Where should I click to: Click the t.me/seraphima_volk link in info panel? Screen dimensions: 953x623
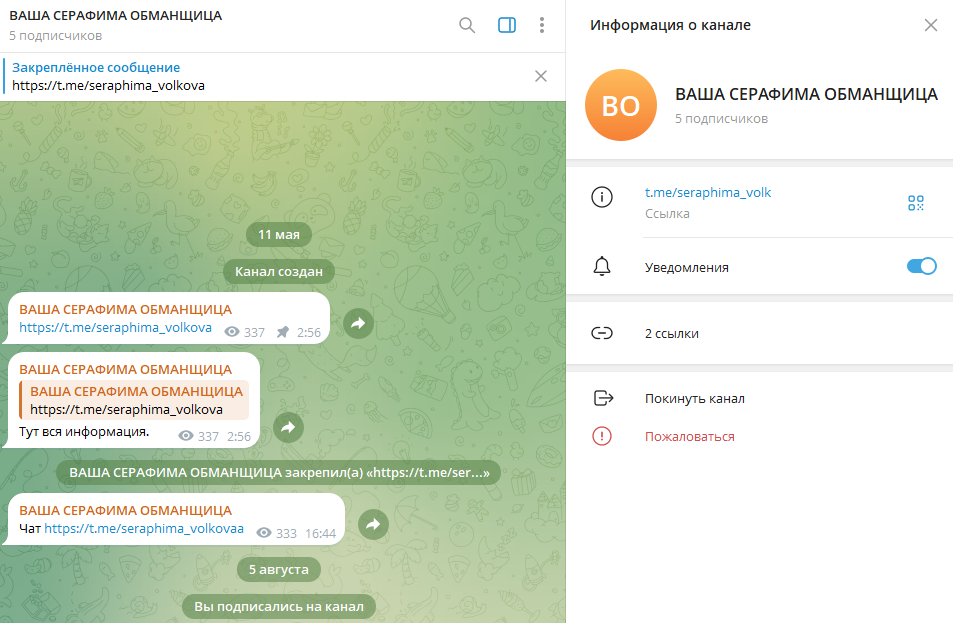(708, 192)
